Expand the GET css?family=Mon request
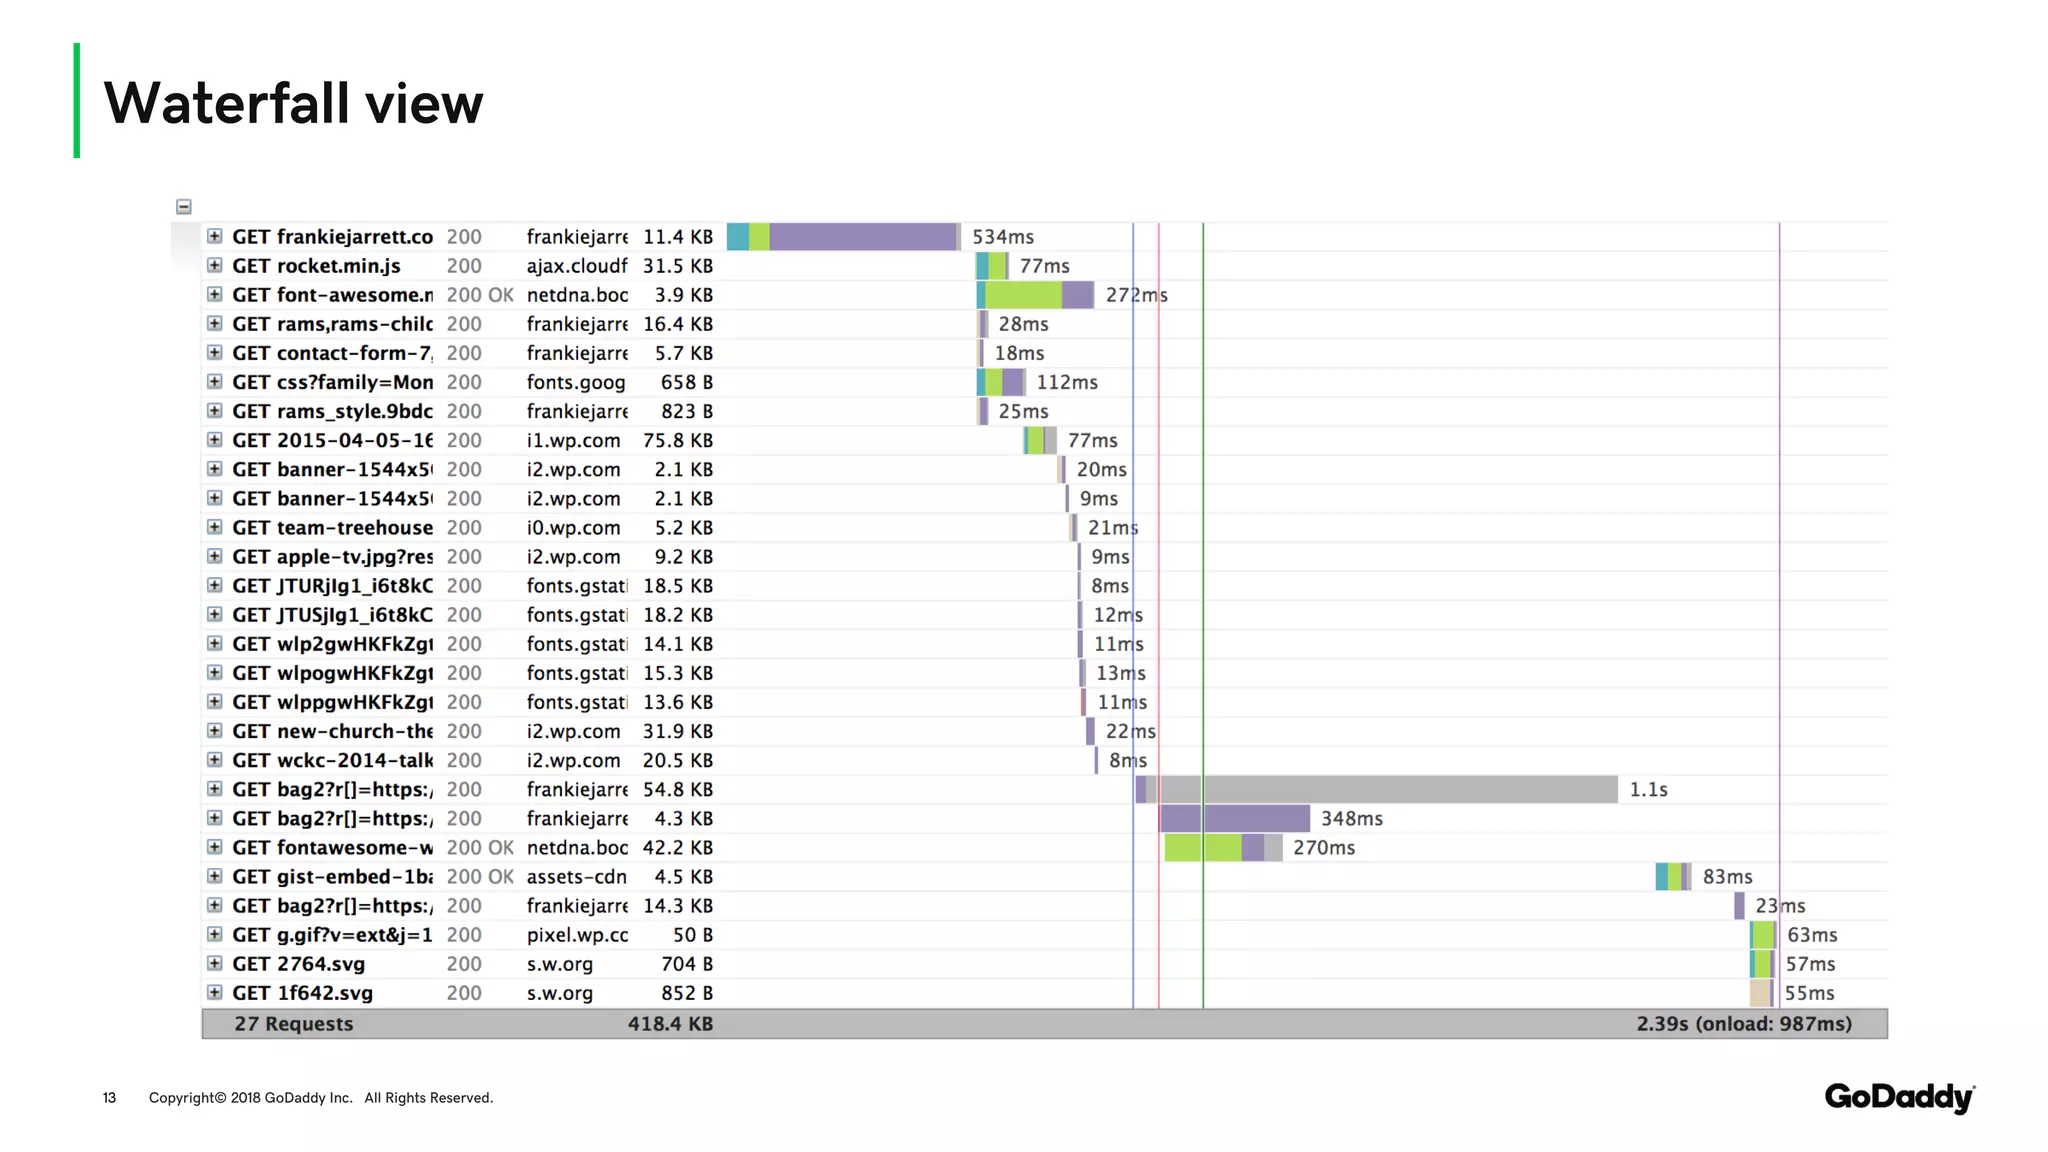Screen dimensions: 2048x1152 (214, 381)
